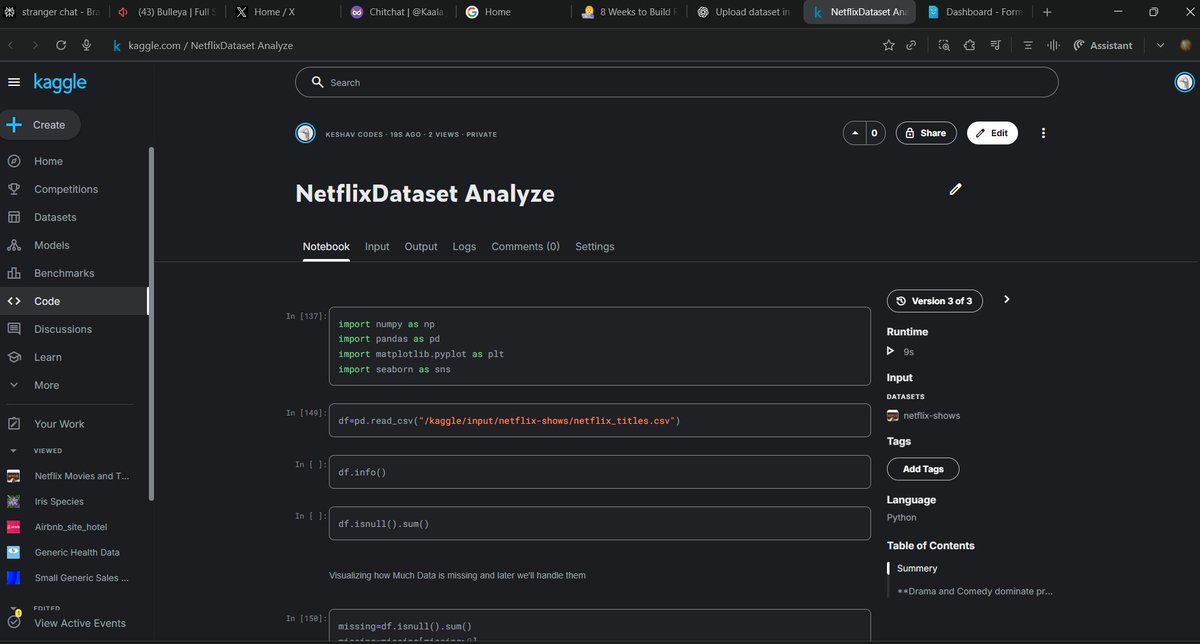Bookmark page with the star icon
Viewport: 1200px width, 644px height.
coord(888,45)
